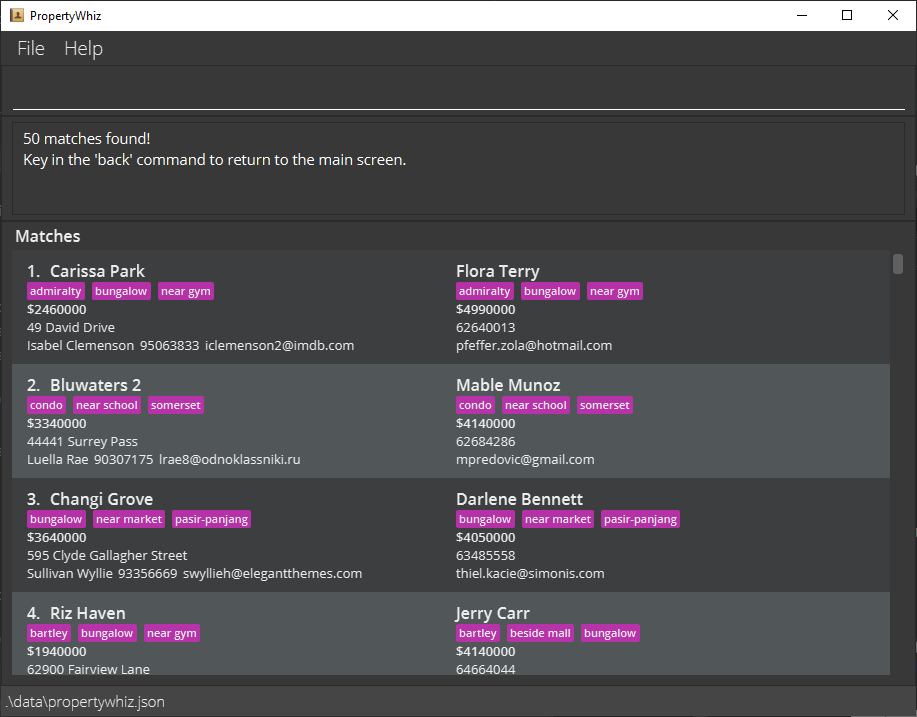
Task: Maximize the PropertyWhiz window
Action: point(847,15)
